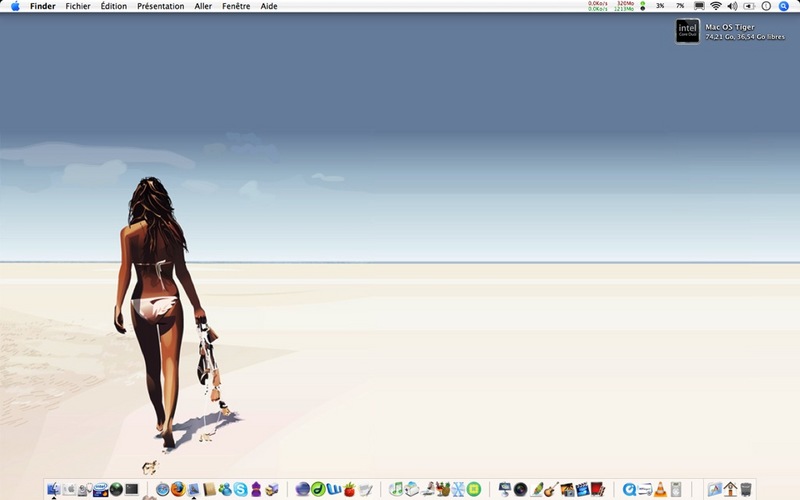
Task: Launch Safari from the dock
Action: click(x=162, y=489)
